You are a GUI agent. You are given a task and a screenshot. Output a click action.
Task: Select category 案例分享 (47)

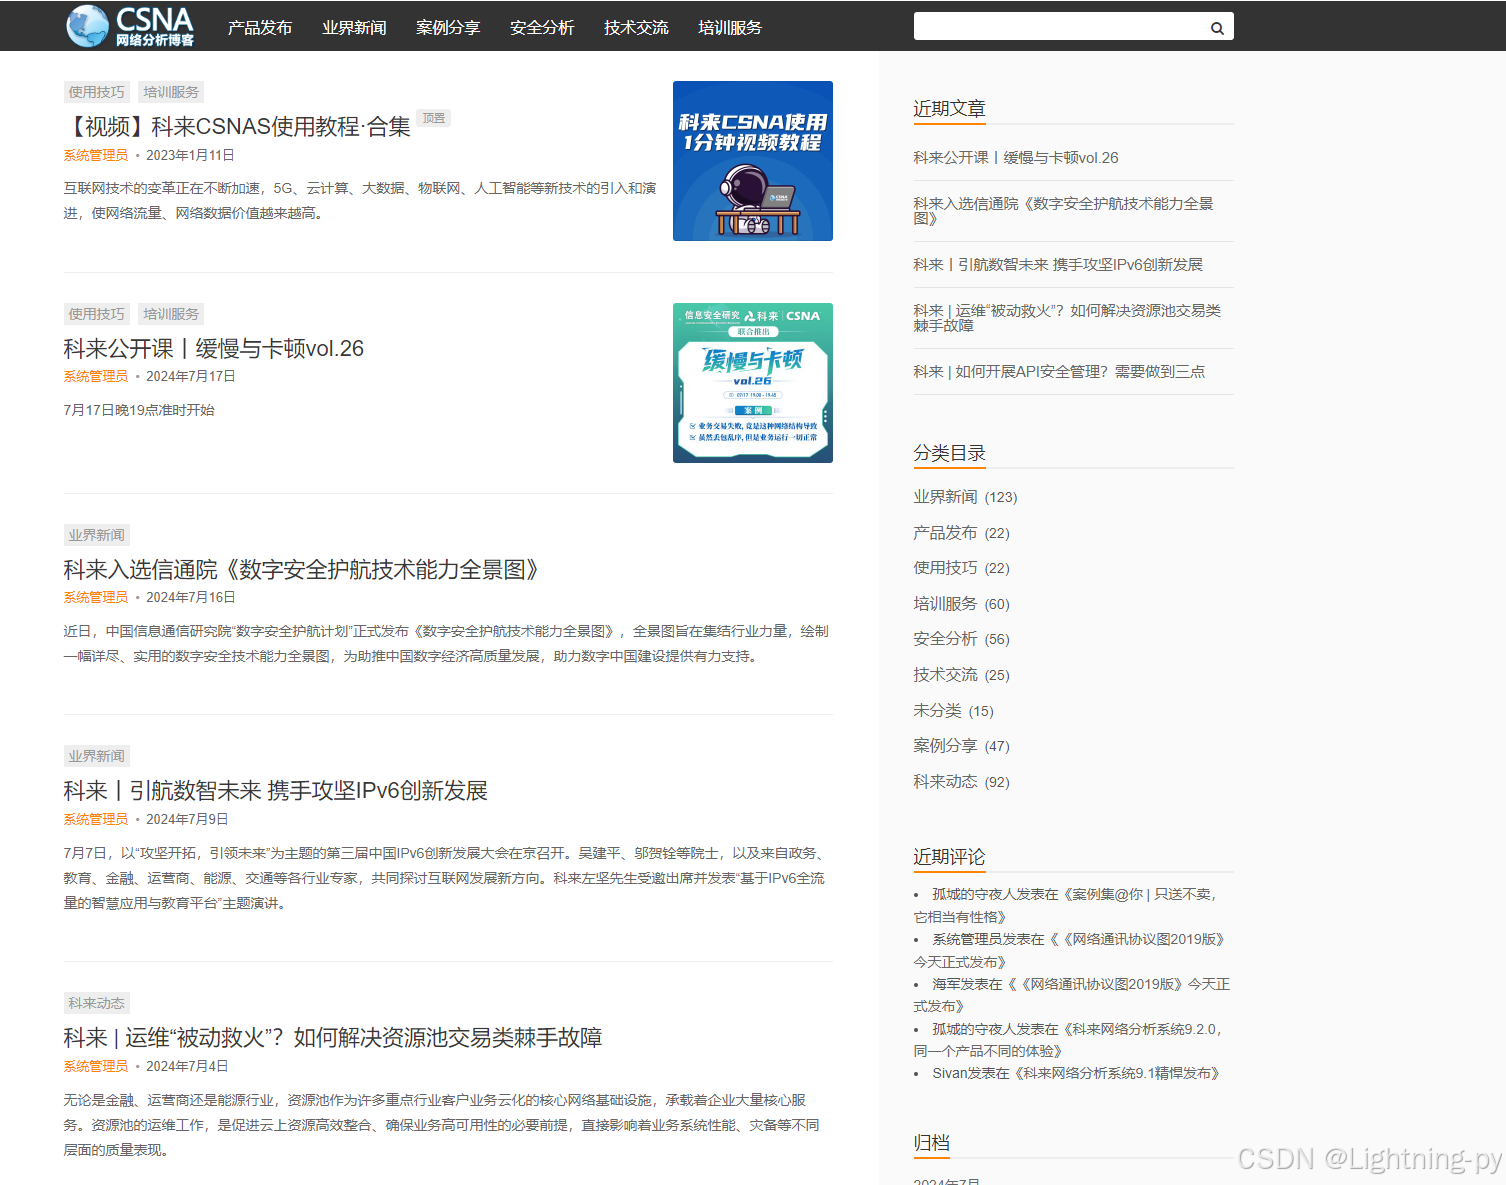coord(945,746)
